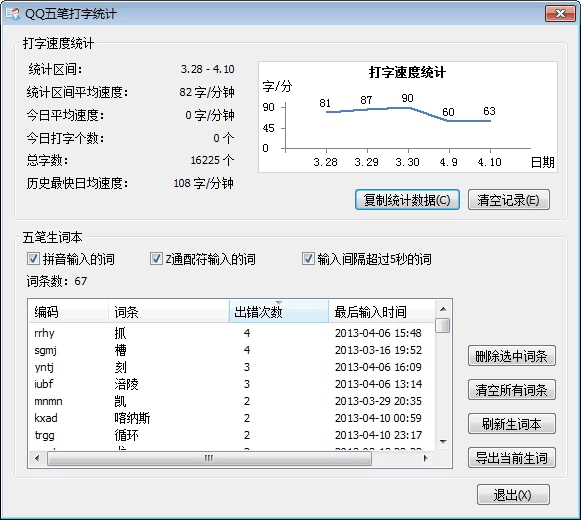Click the time 2013-03-16 19:52
Screen dimensions: 581x520
(x=378, y=350)
